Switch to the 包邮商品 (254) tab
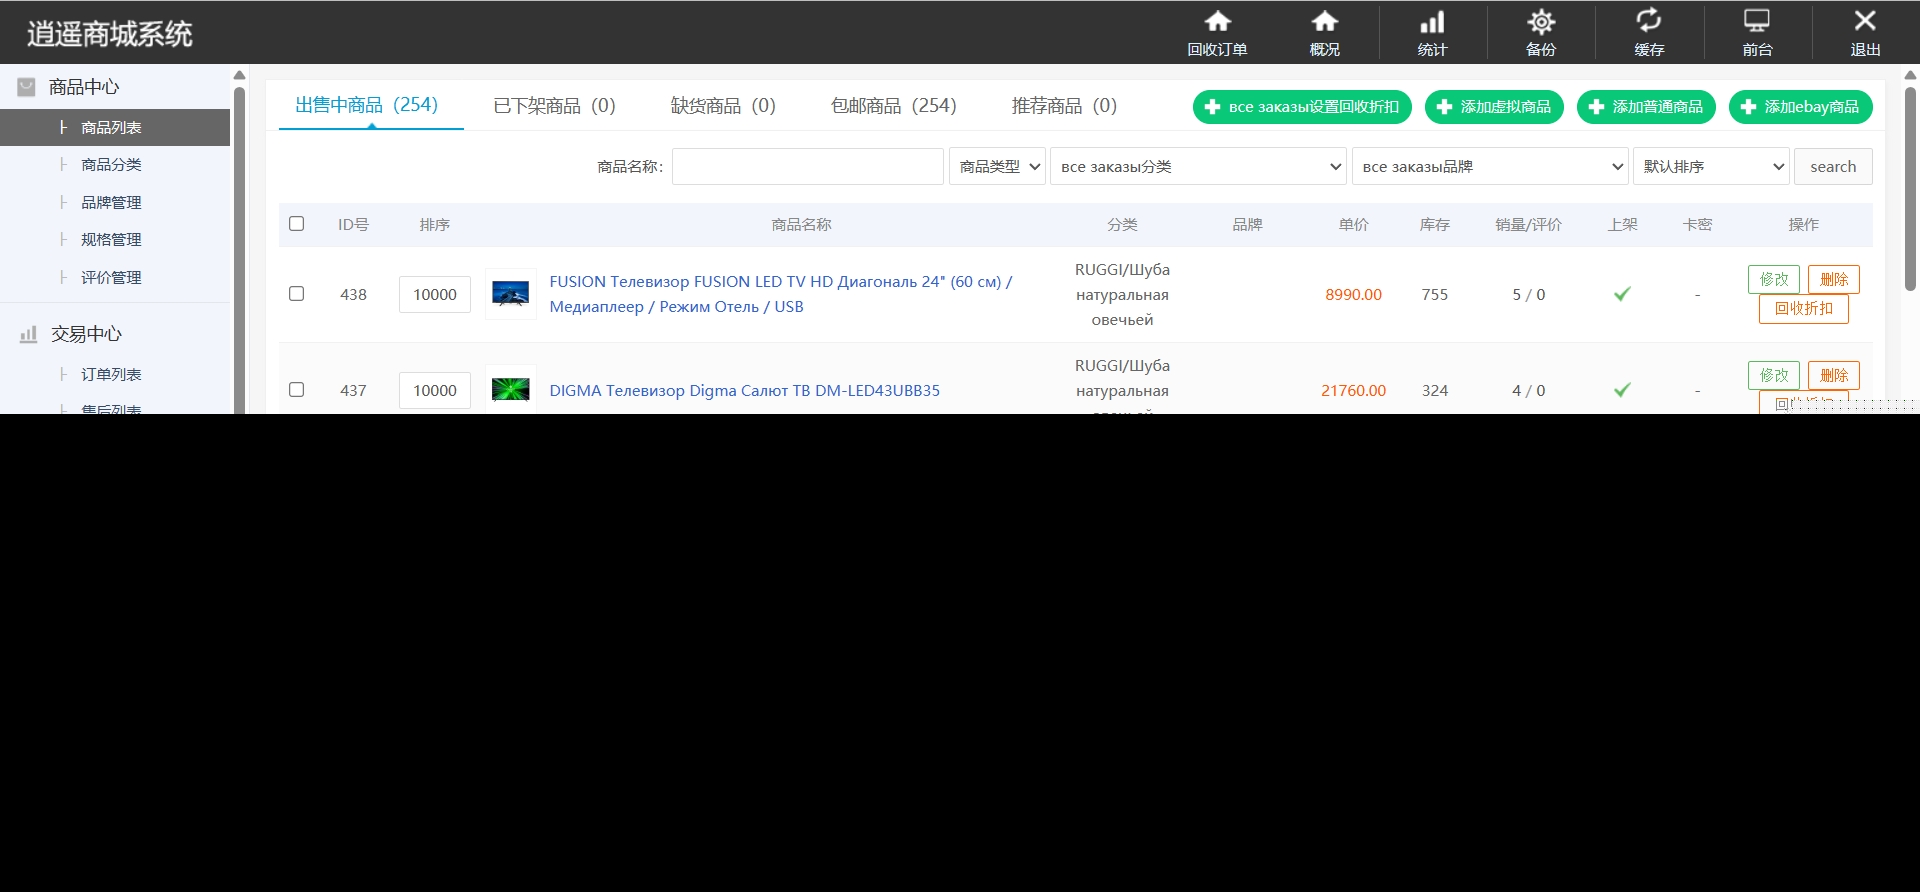Image resolution: width=1920 pixels, height=892 pixels. 893,106
